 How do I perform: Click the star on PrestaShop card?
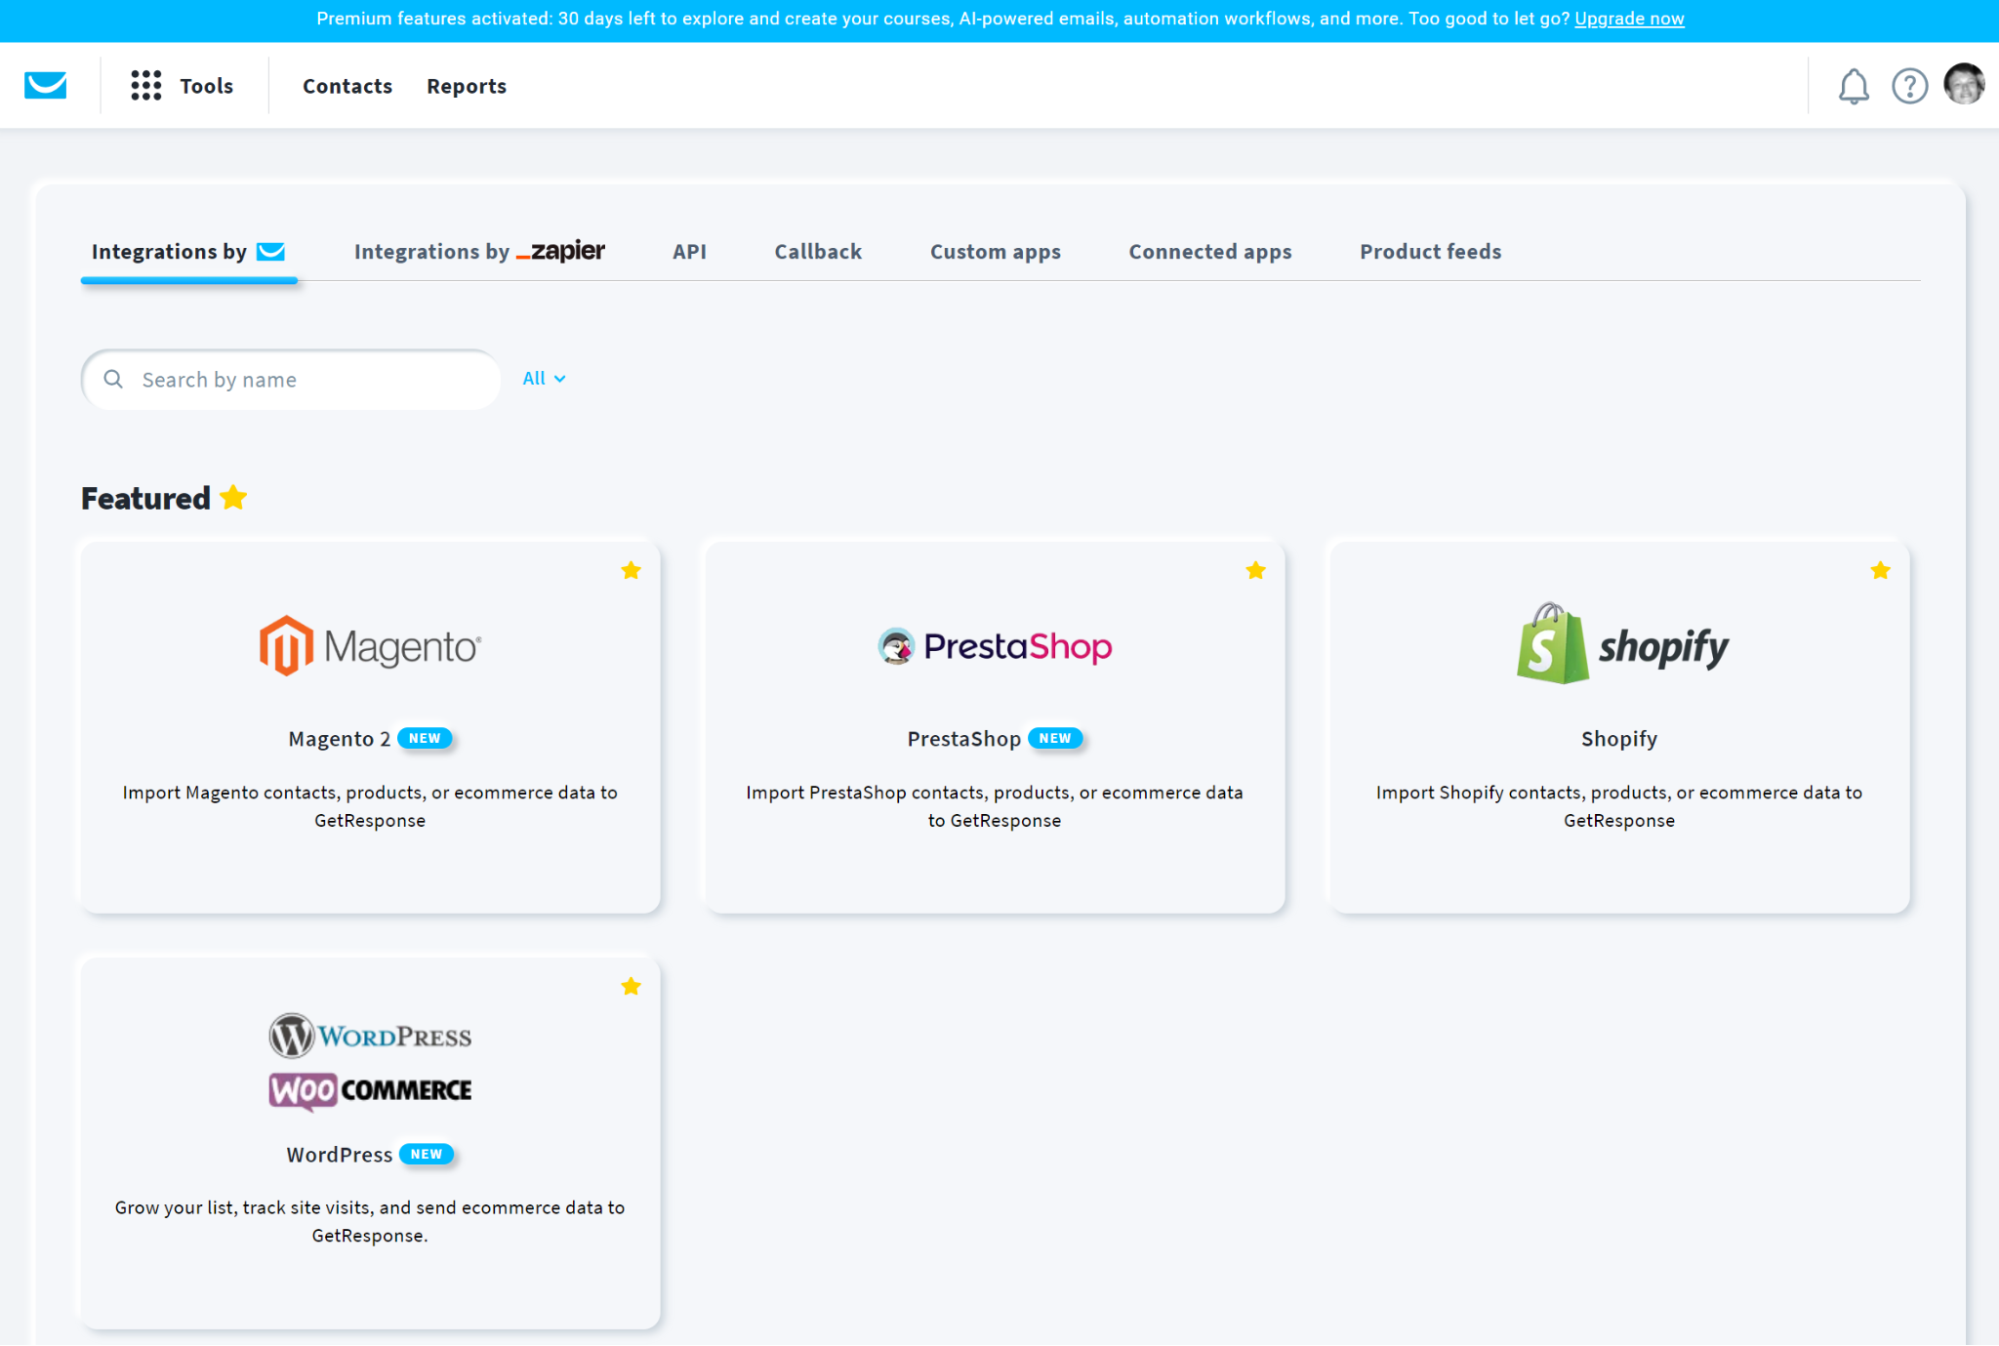[1256, 571]
